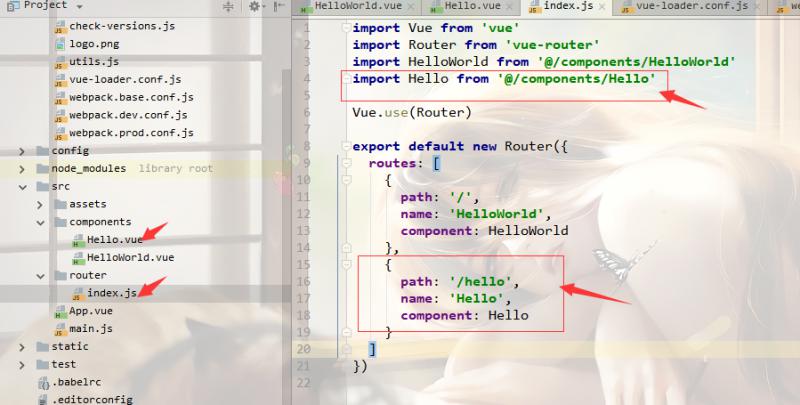This screenshot has height=405, width=800.
Task: Expand the test folder arrow
Action: (x=22, y=365)
